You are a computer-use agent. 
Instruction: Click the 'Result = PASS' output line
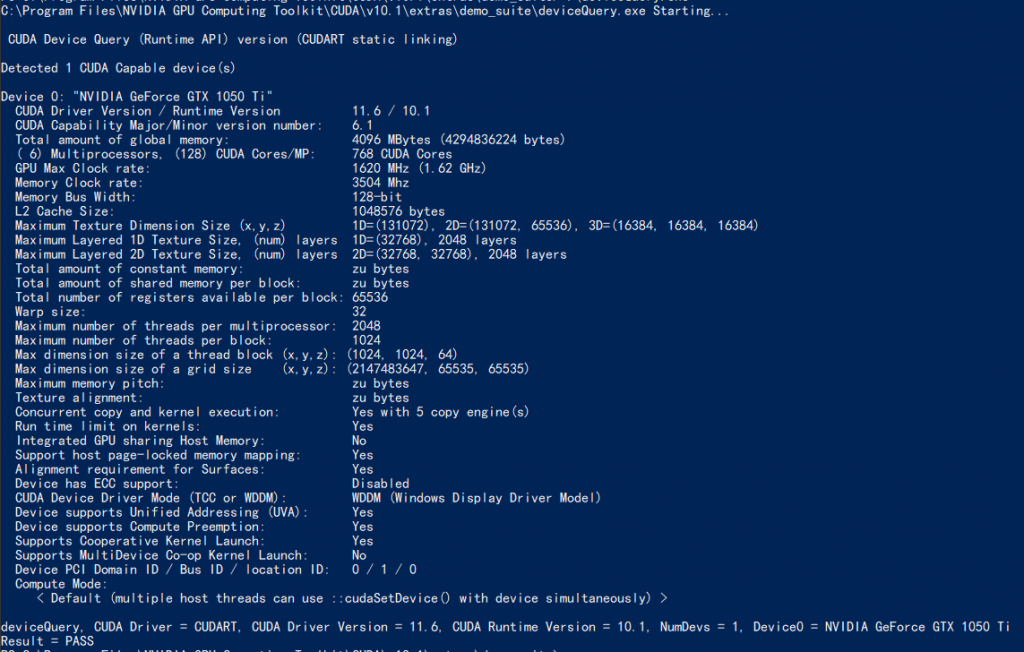coord(47,641)
